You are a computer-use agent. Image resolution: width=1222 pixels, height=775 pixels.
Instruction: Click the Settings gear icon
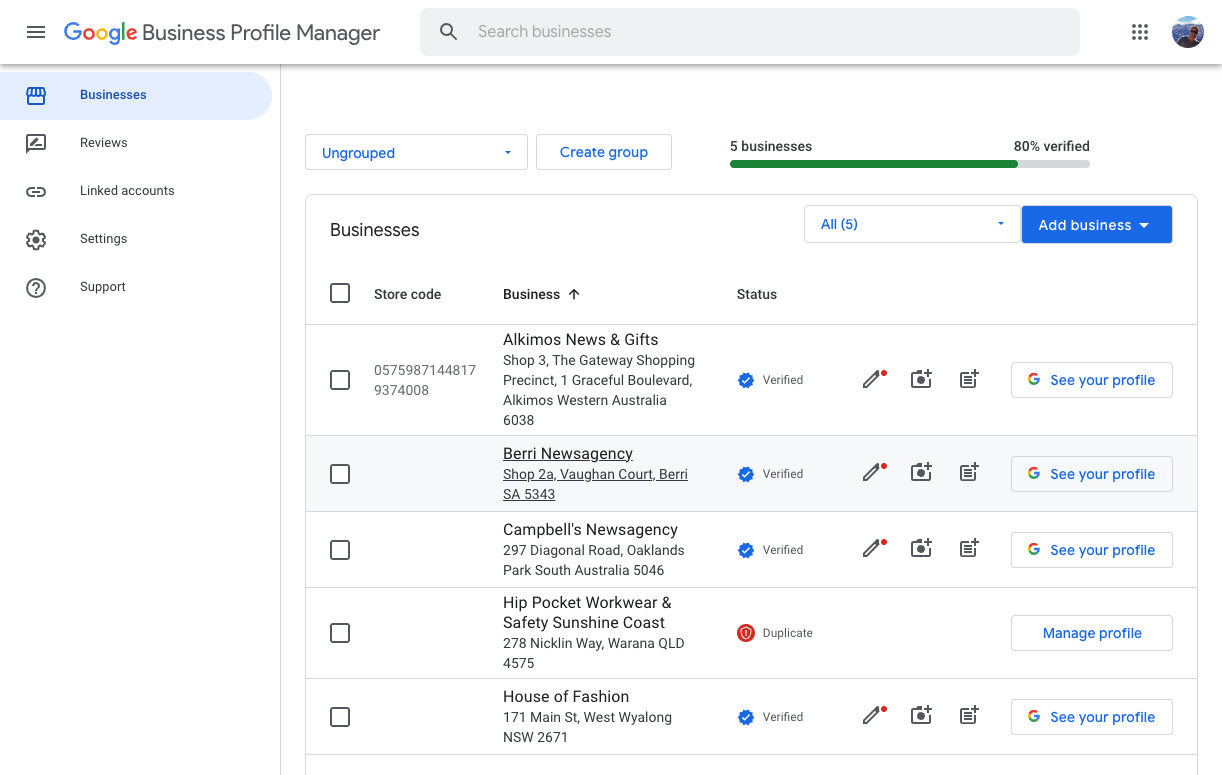36,239
